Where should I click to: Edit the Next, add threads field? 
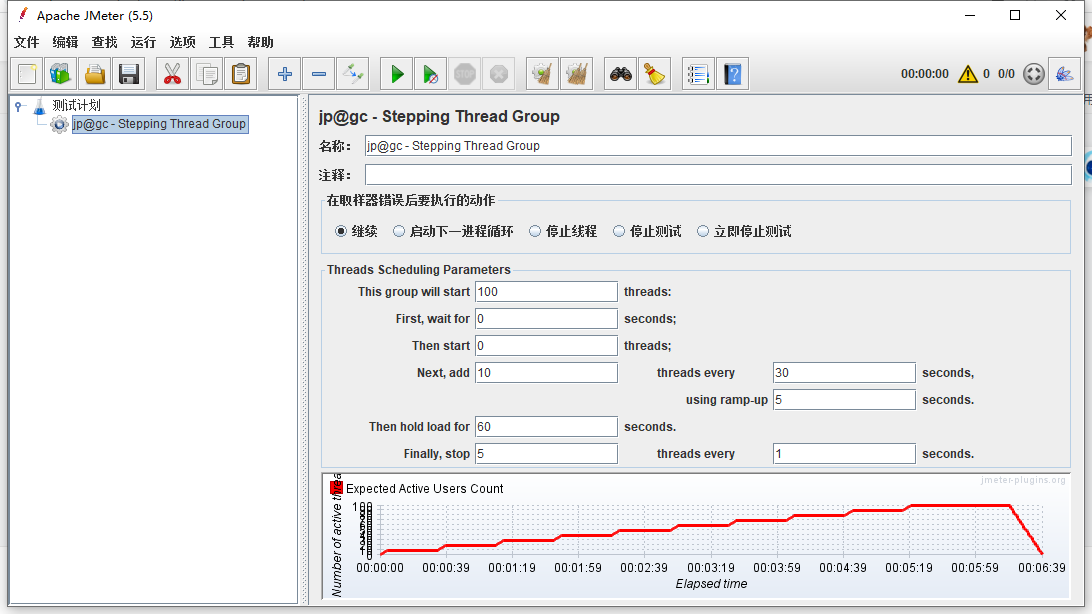546,372
